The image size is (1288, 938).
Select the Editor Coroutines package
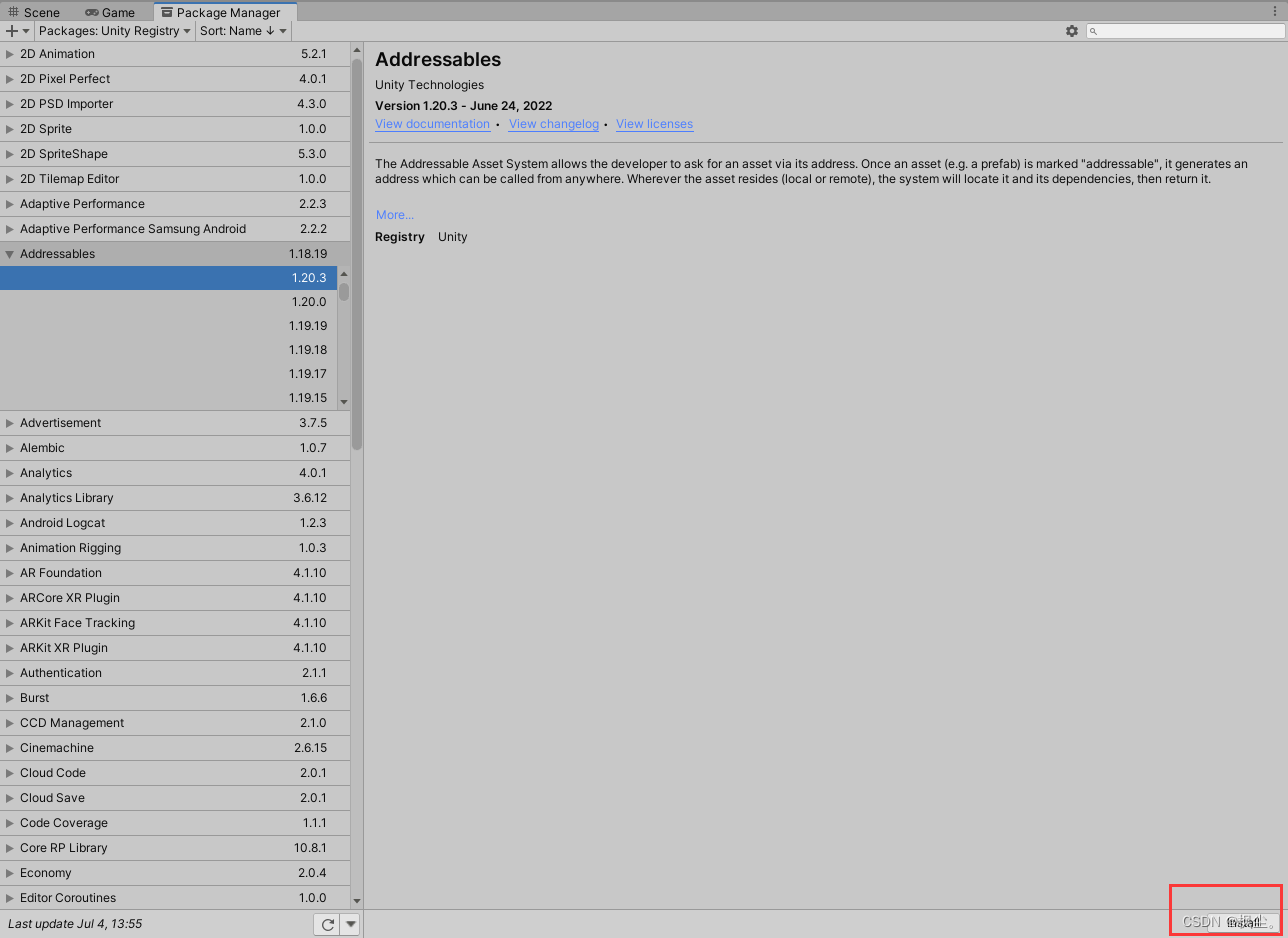tap(175, 898)
